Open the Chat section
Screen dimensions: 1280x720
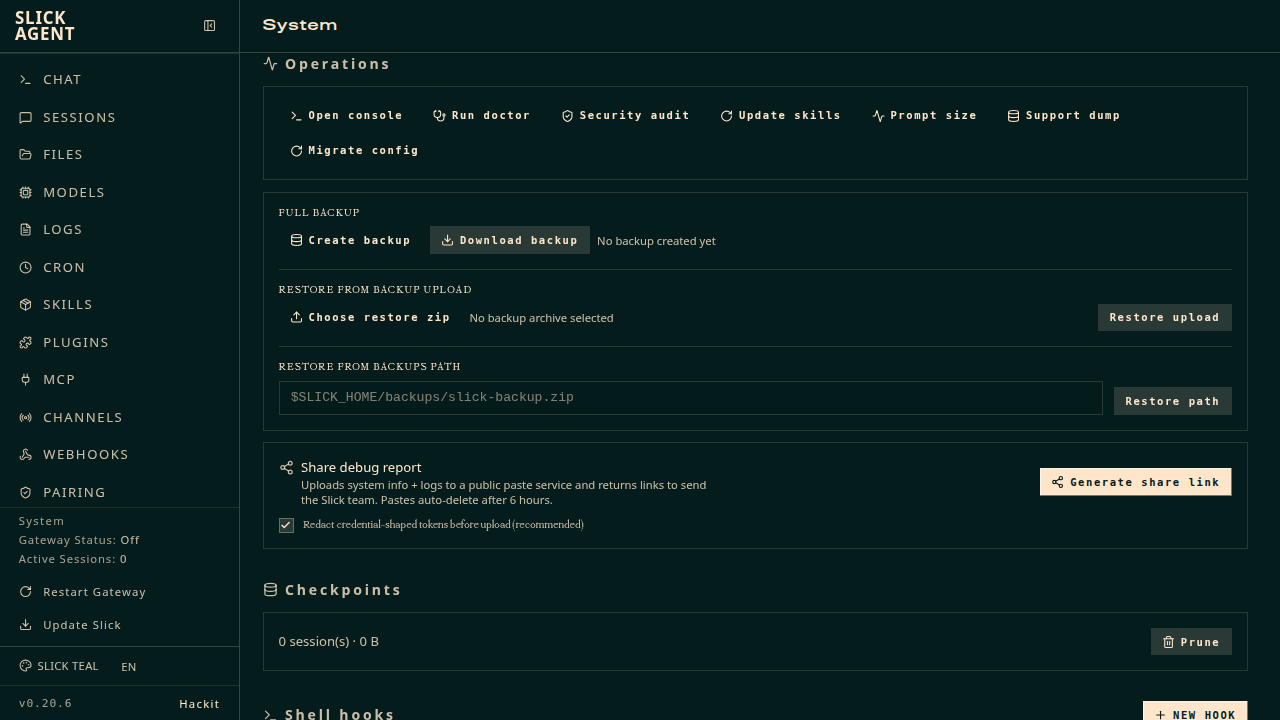click(120, 79)
